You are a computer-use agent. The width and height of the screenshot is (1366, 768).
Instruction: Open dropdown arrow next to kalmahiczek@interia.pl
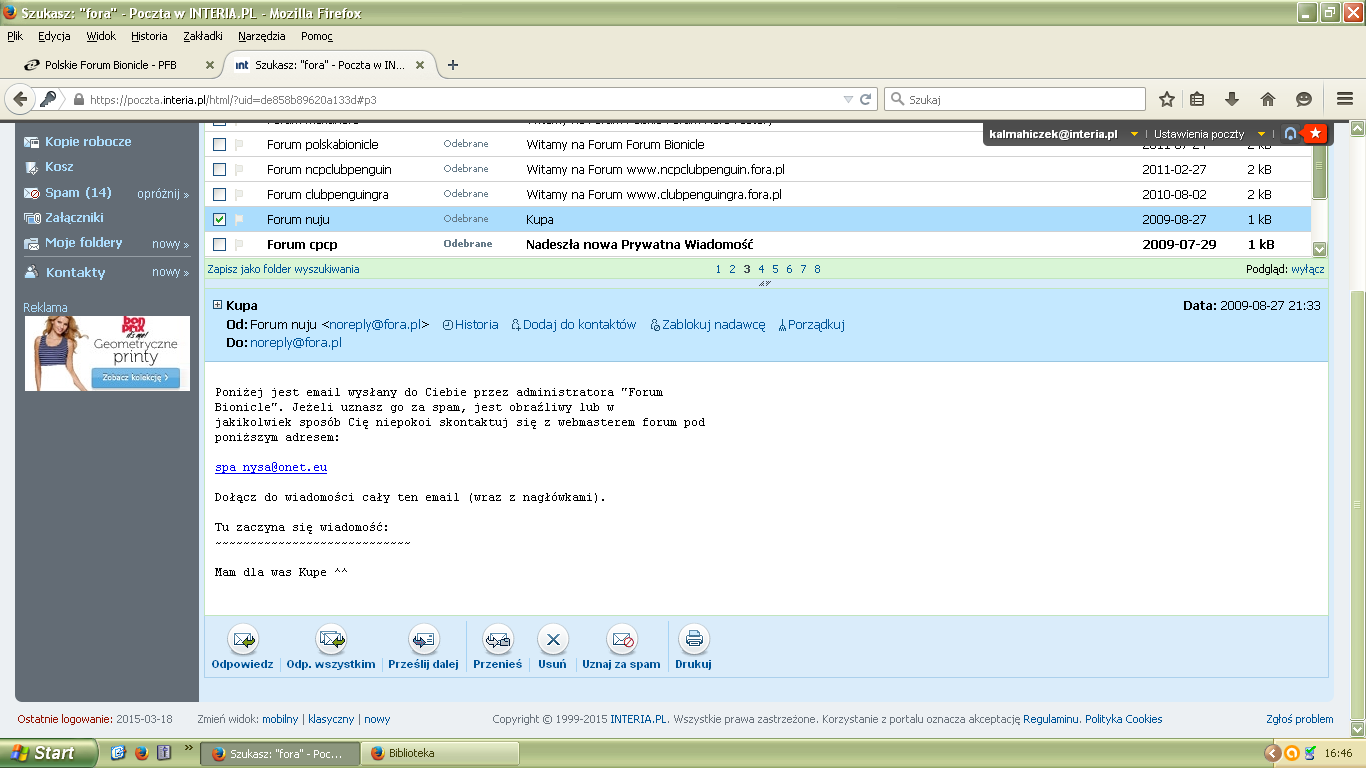1134,134
